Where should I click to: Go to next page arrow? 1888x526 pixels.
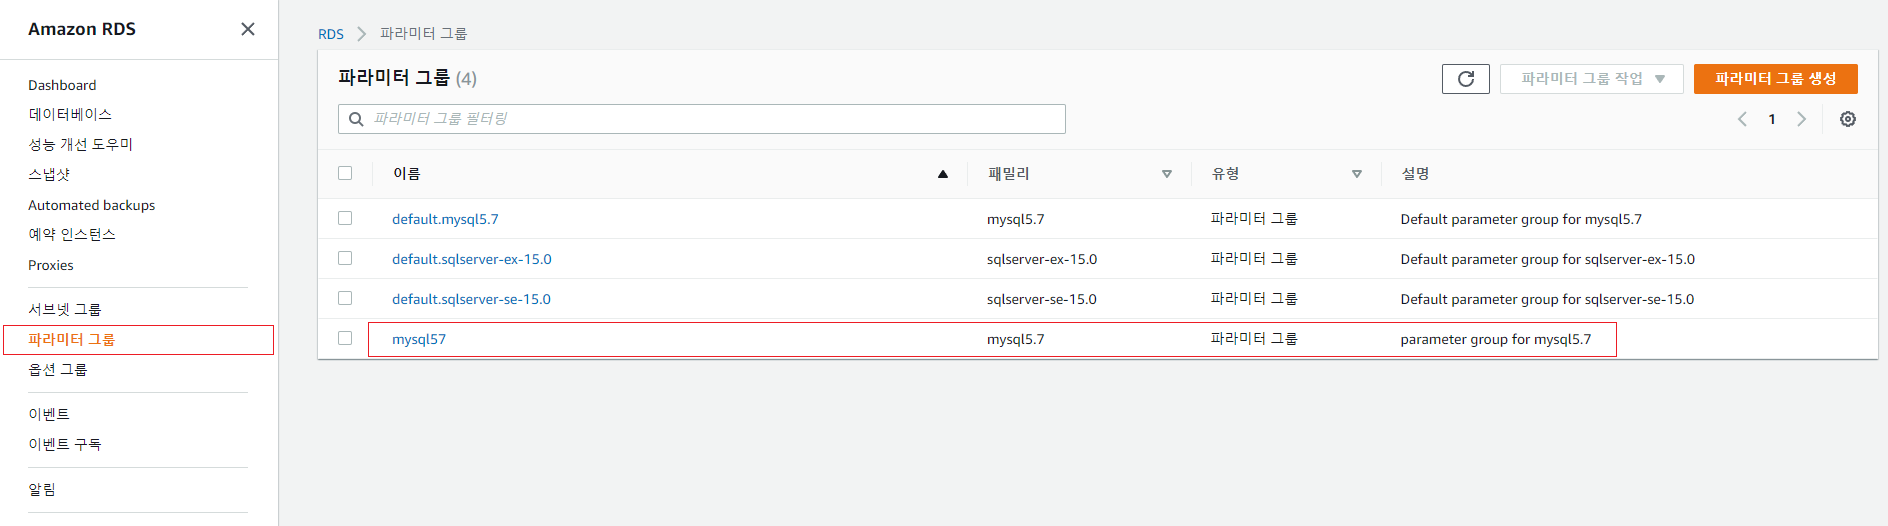pos(1801,119)
